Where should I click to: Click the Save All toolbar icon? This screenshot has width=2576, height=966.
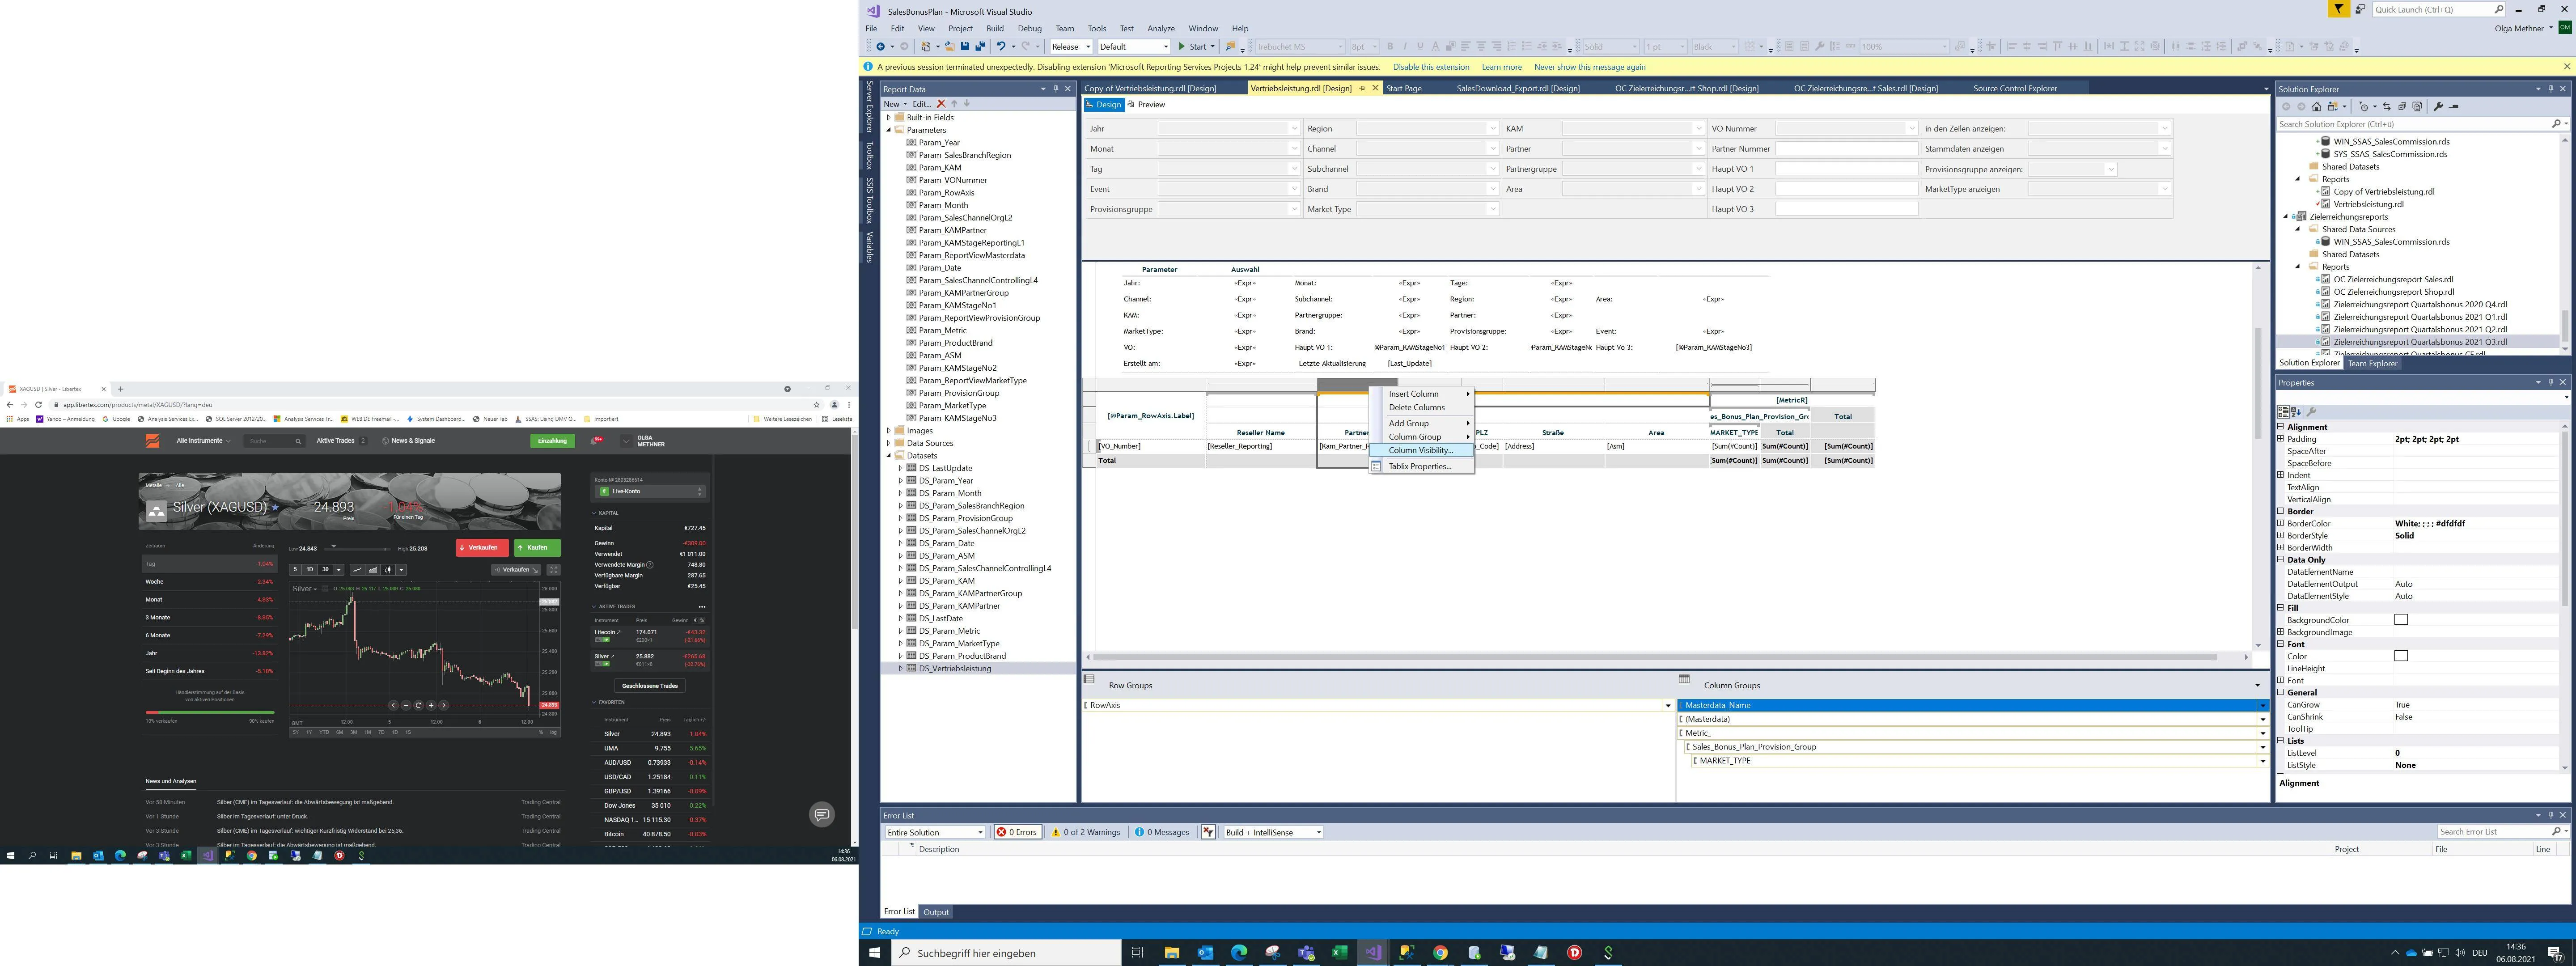click(x=980, y=46)
